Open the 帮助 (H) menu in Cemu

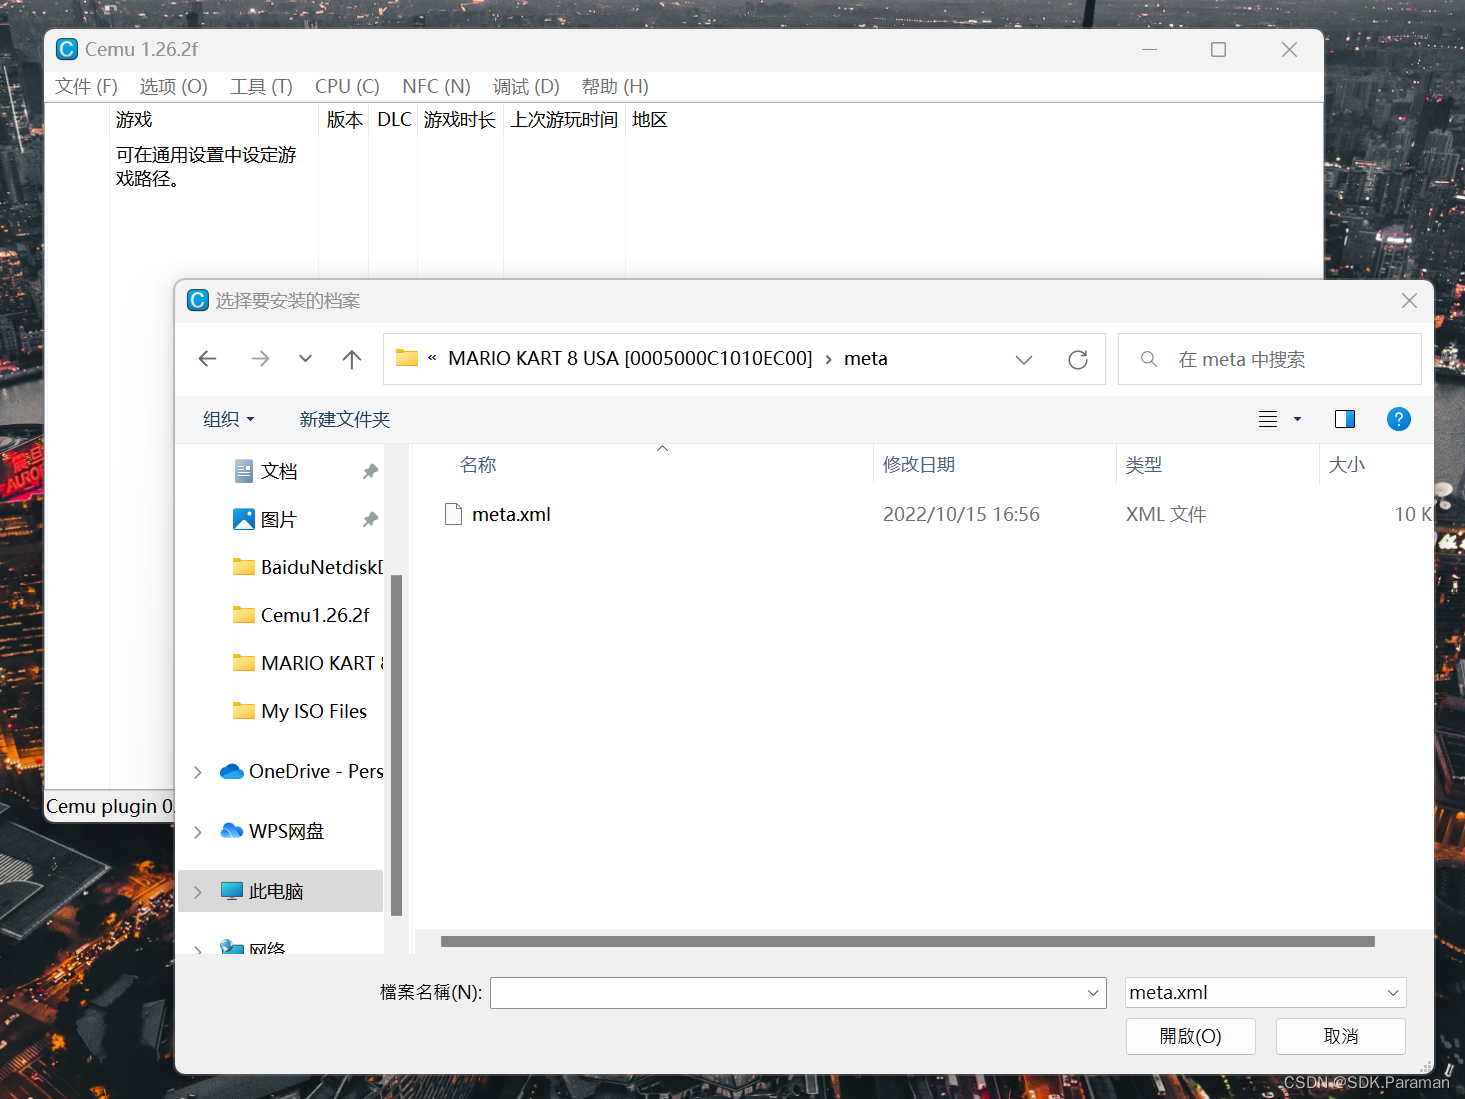click(615, 86)
